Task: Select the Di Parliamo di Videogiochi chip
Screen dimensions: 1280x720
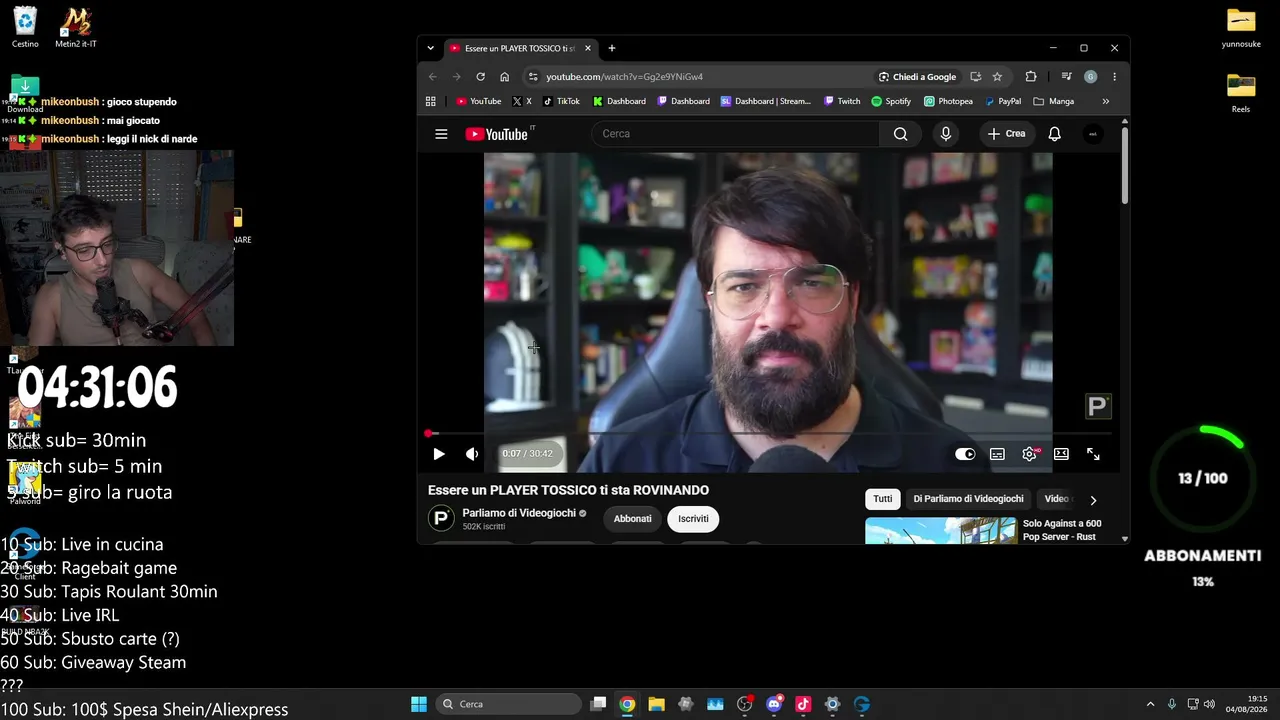Action: point(968,499)
